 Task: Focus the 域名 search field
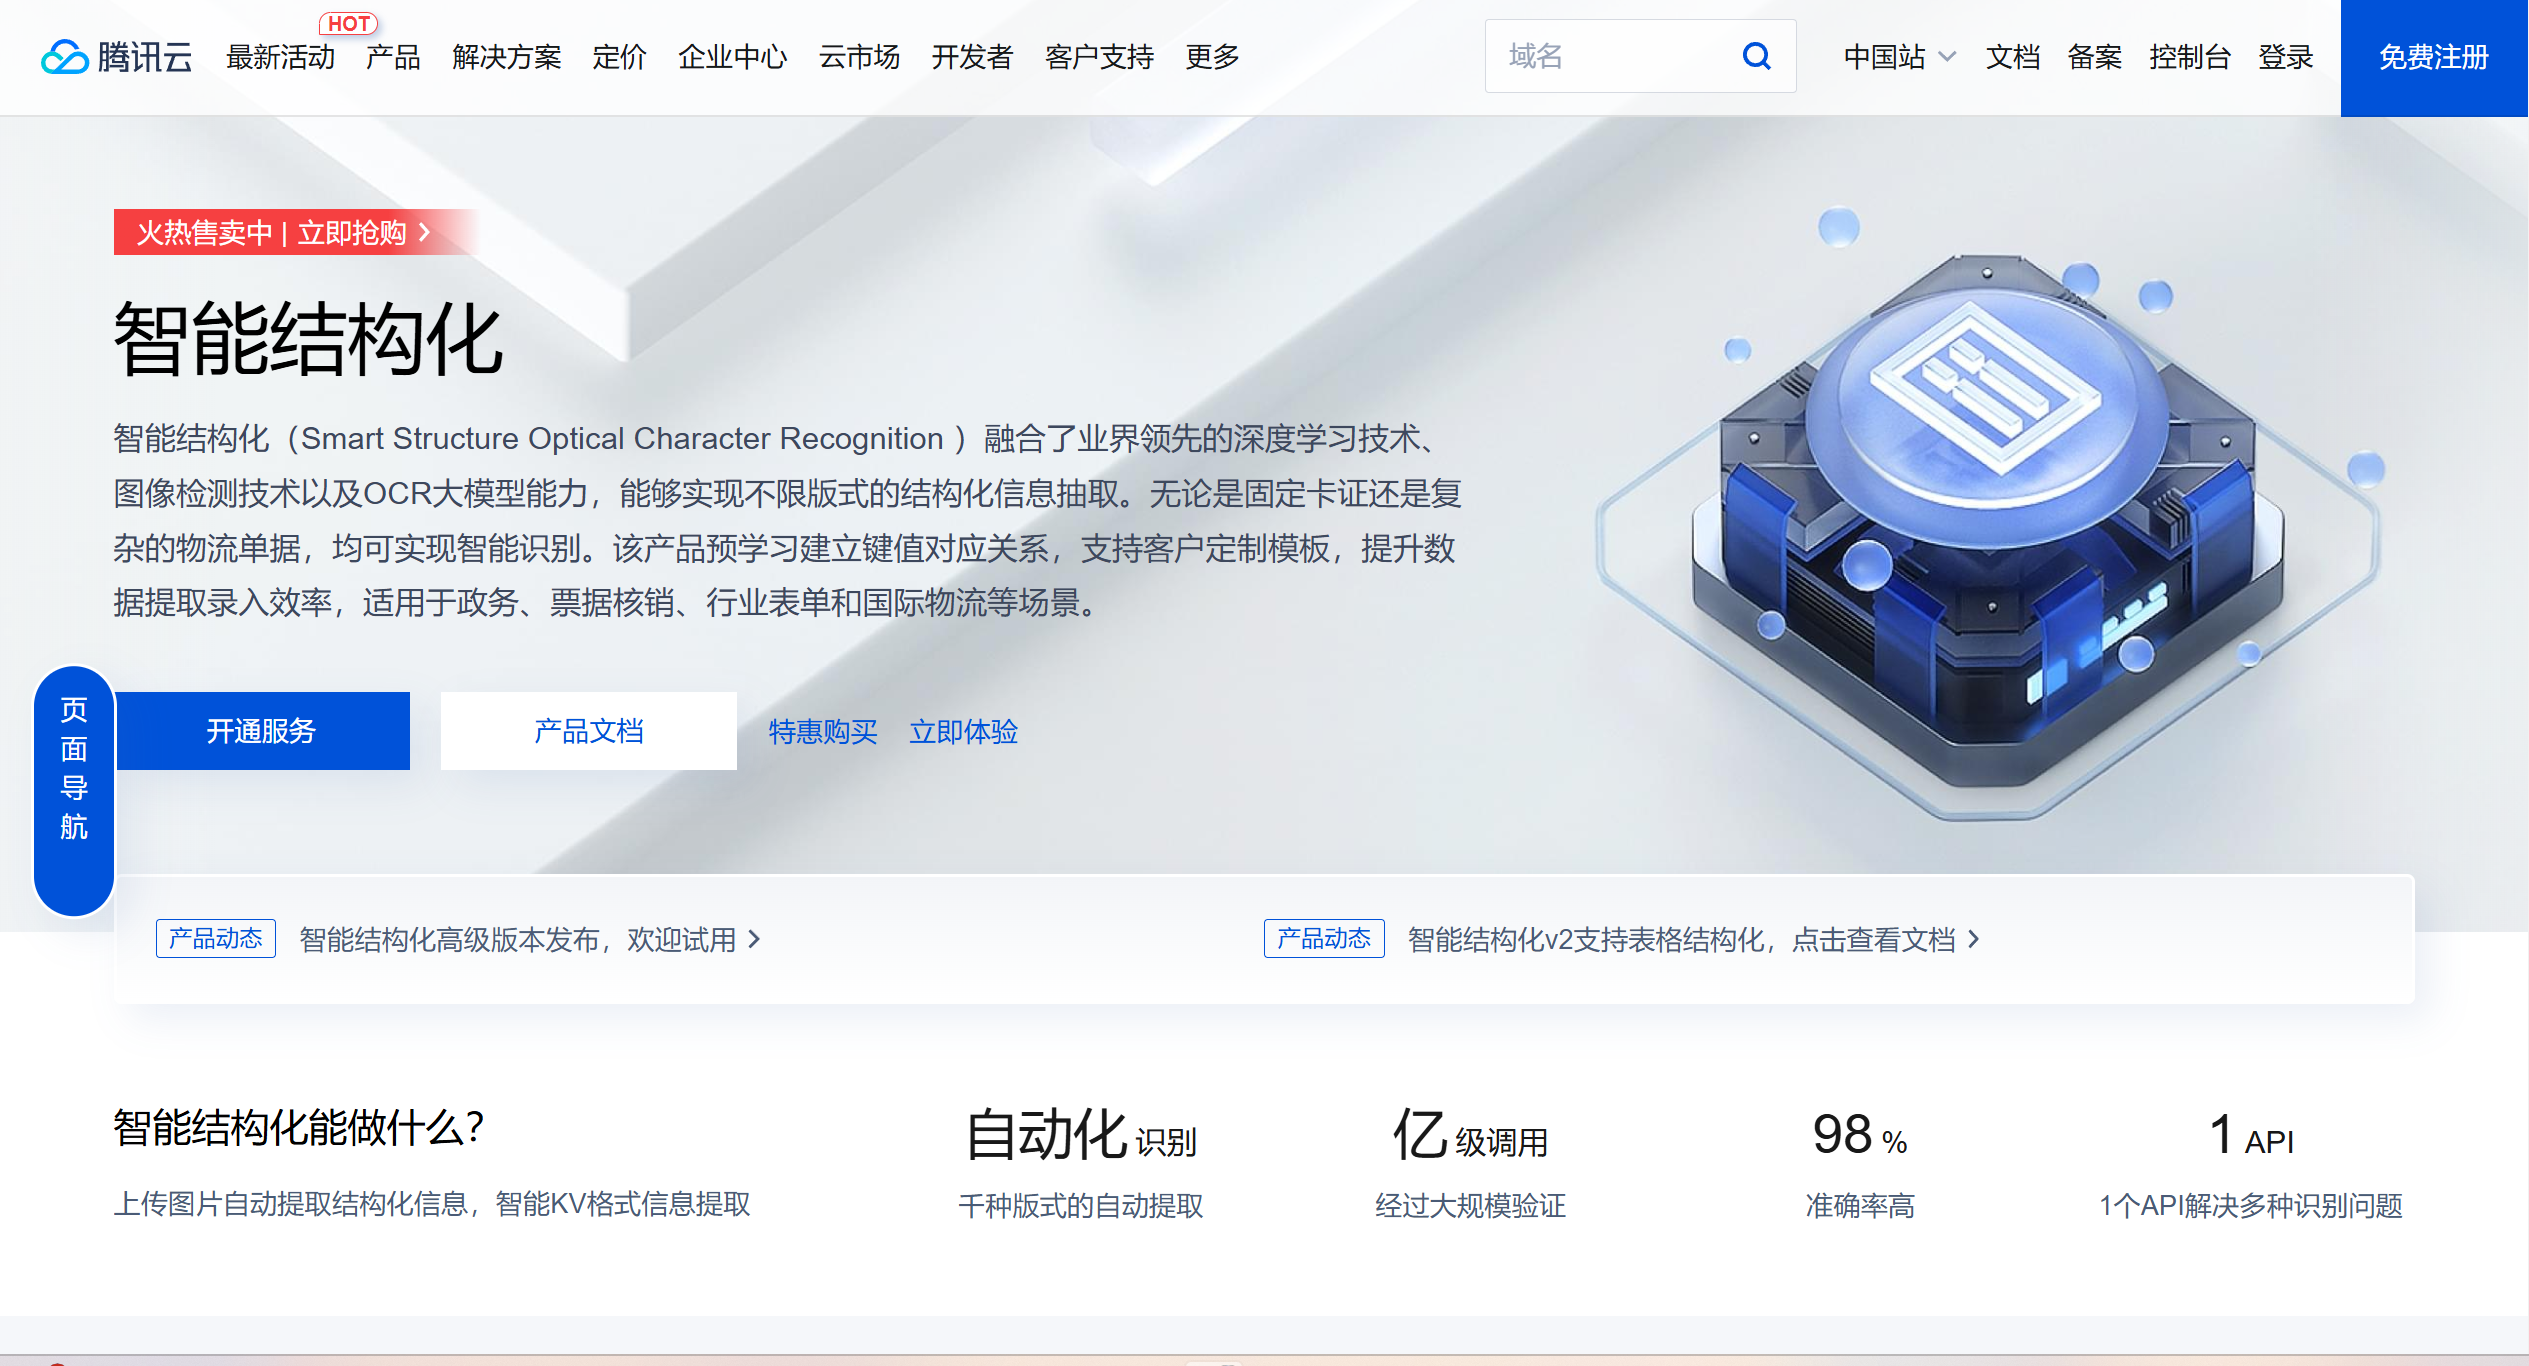[x=1640, y=56]
